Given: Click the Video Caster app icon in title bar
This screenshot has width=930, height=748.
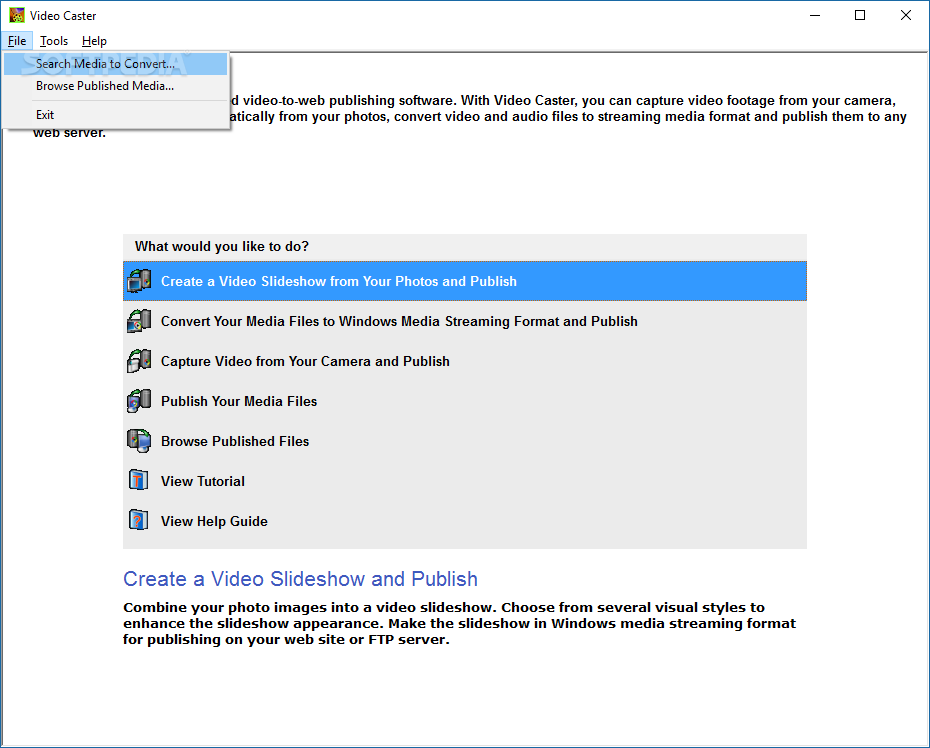Looking at the screenshot, I should [x=17, y=15].
